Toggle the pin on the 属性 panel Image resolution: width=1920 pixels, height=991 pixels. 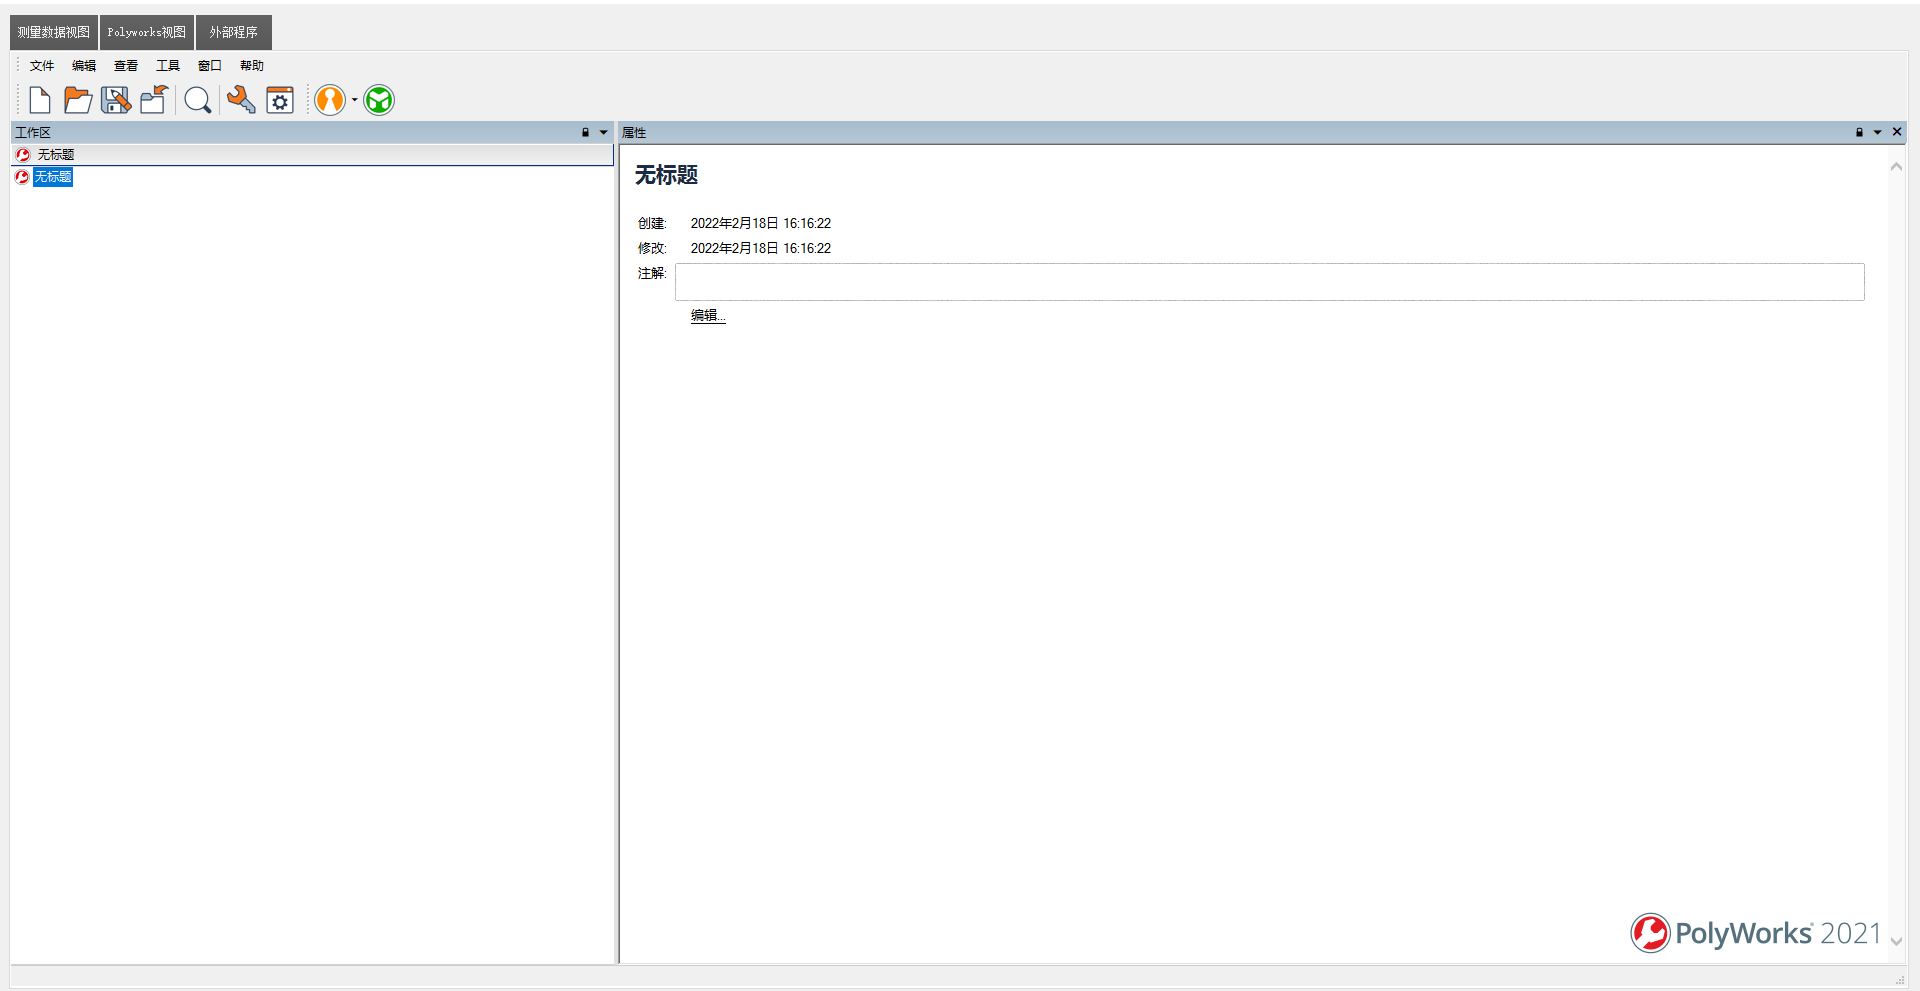(1858, 132)
